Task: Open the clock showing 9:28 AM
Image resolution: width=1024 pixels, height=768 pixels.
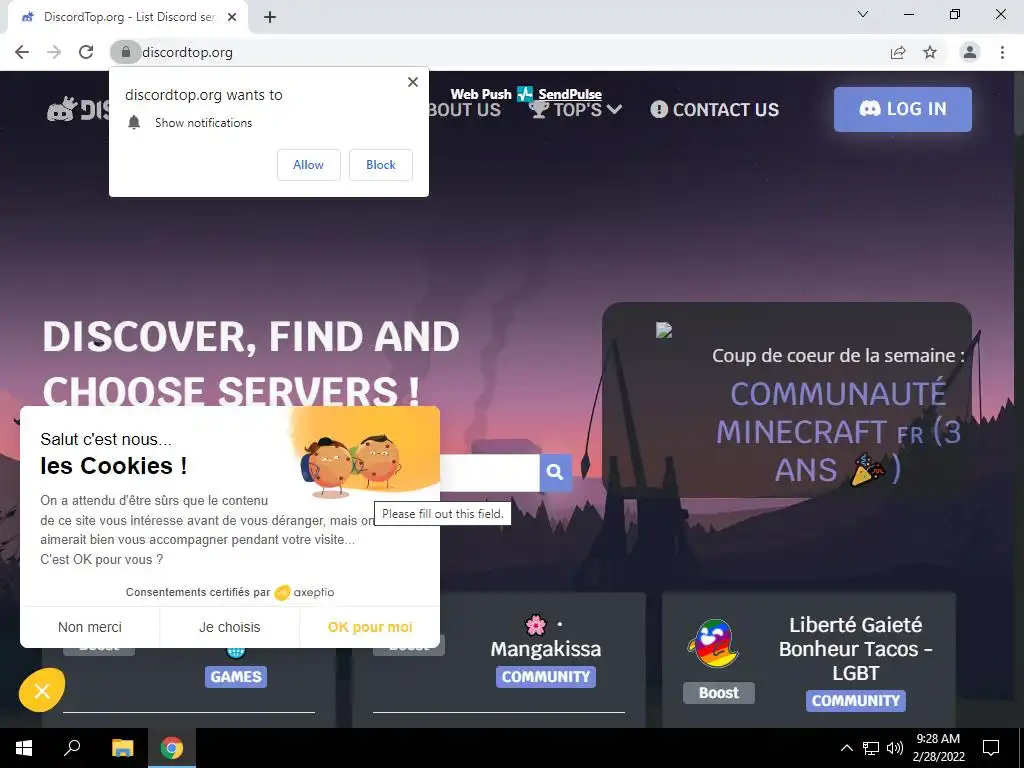Action: tap(938, 748)
